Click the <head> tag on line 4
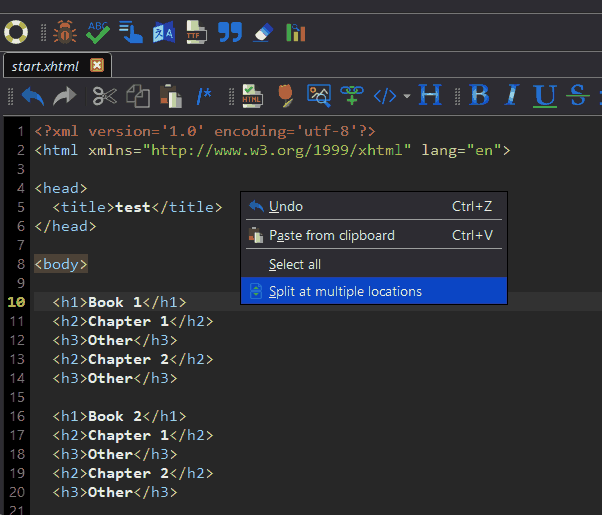602x515 pixels. 61,188
